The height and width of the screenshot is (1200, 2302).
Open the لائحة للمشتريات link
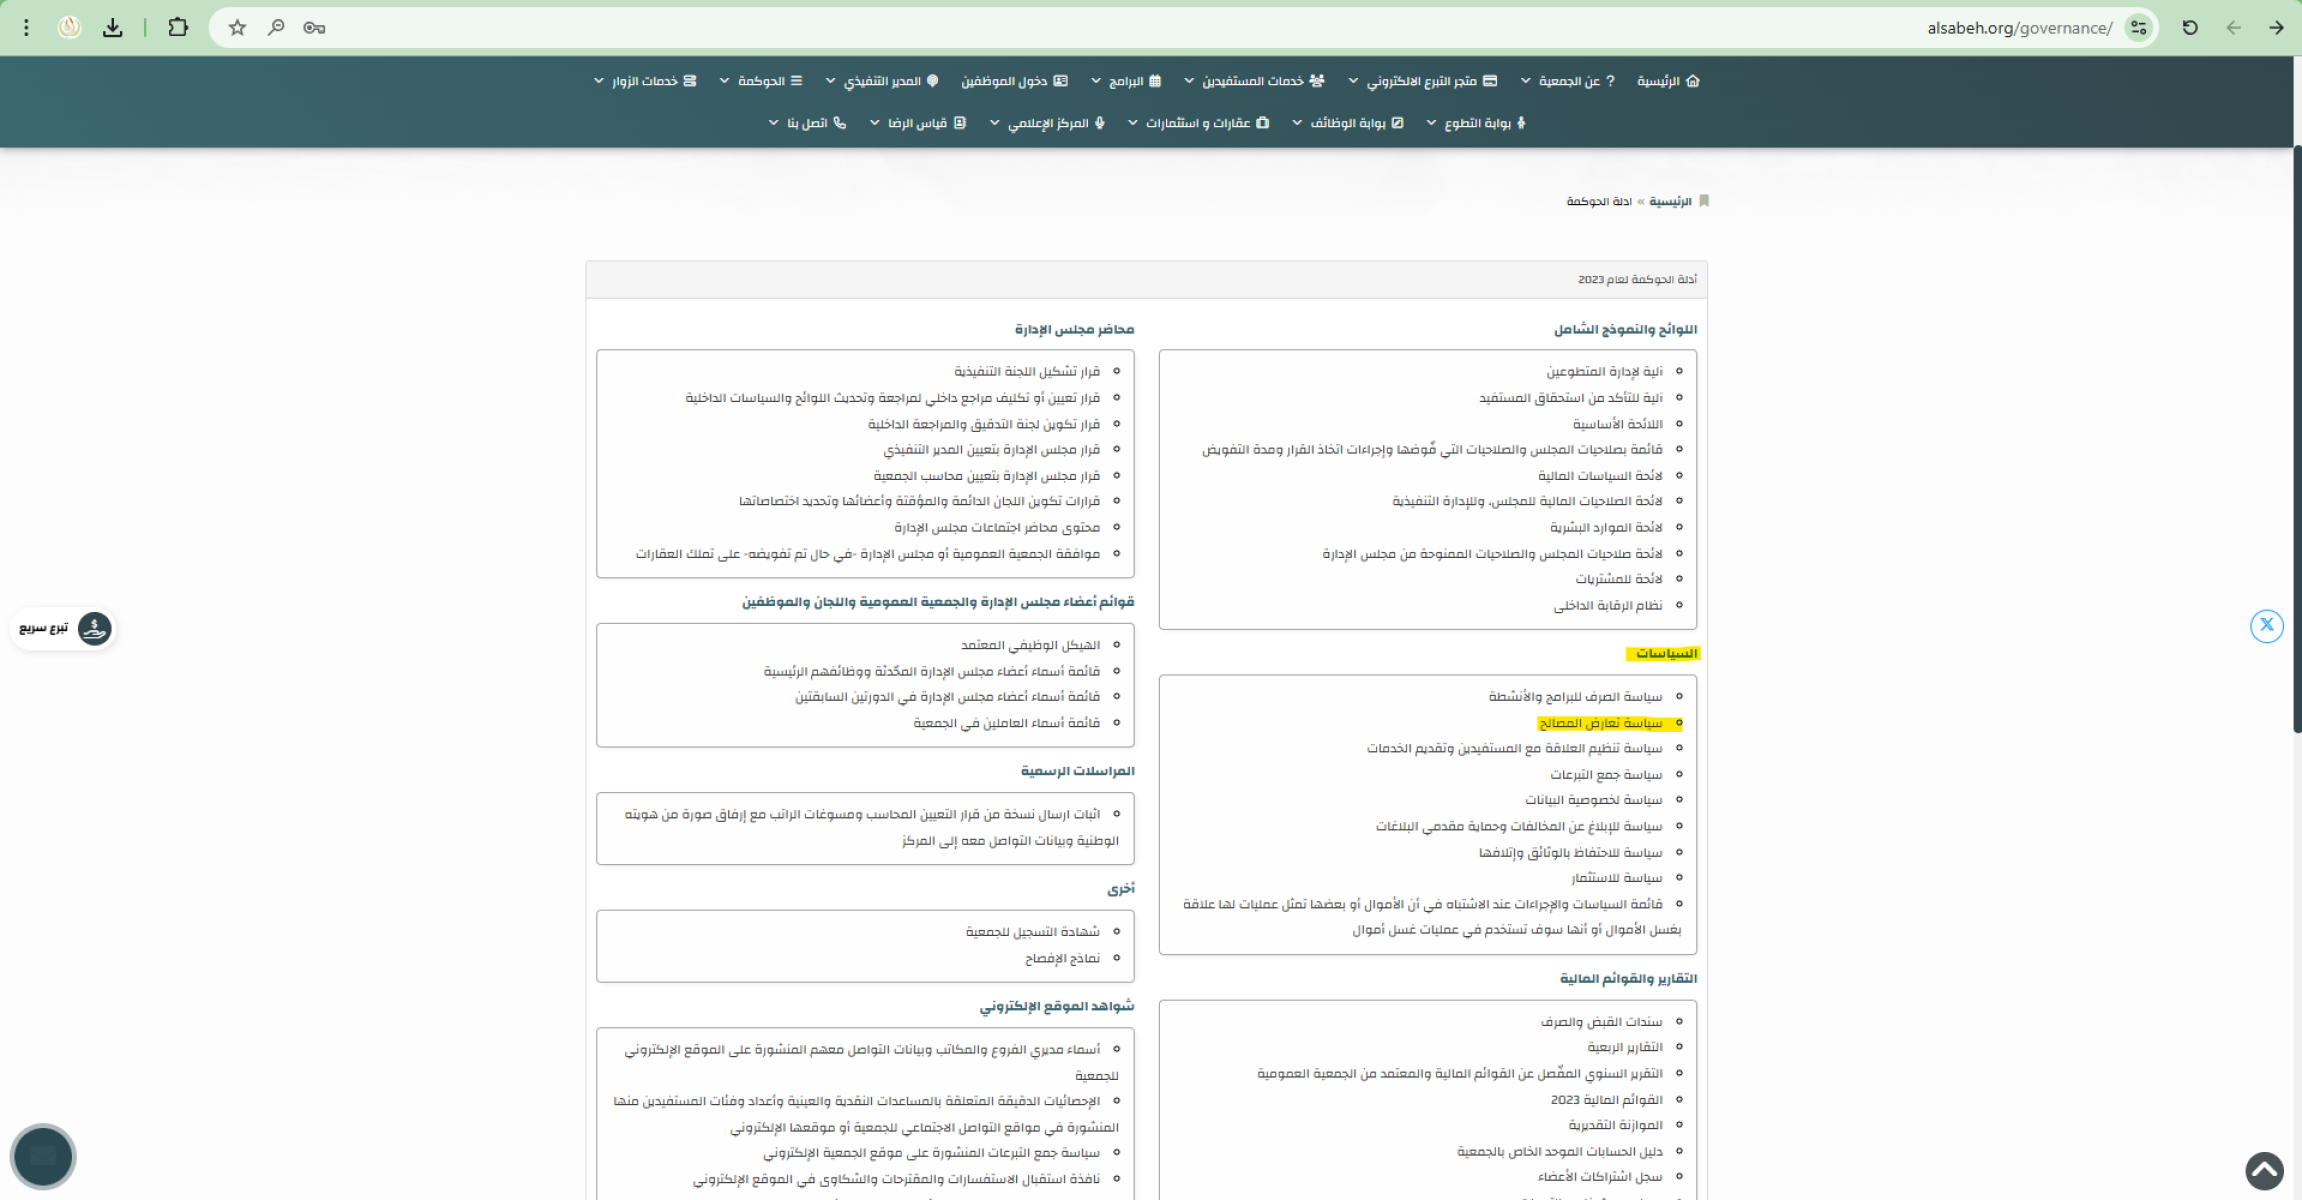pyautogui.click(x=1619, y=580)
